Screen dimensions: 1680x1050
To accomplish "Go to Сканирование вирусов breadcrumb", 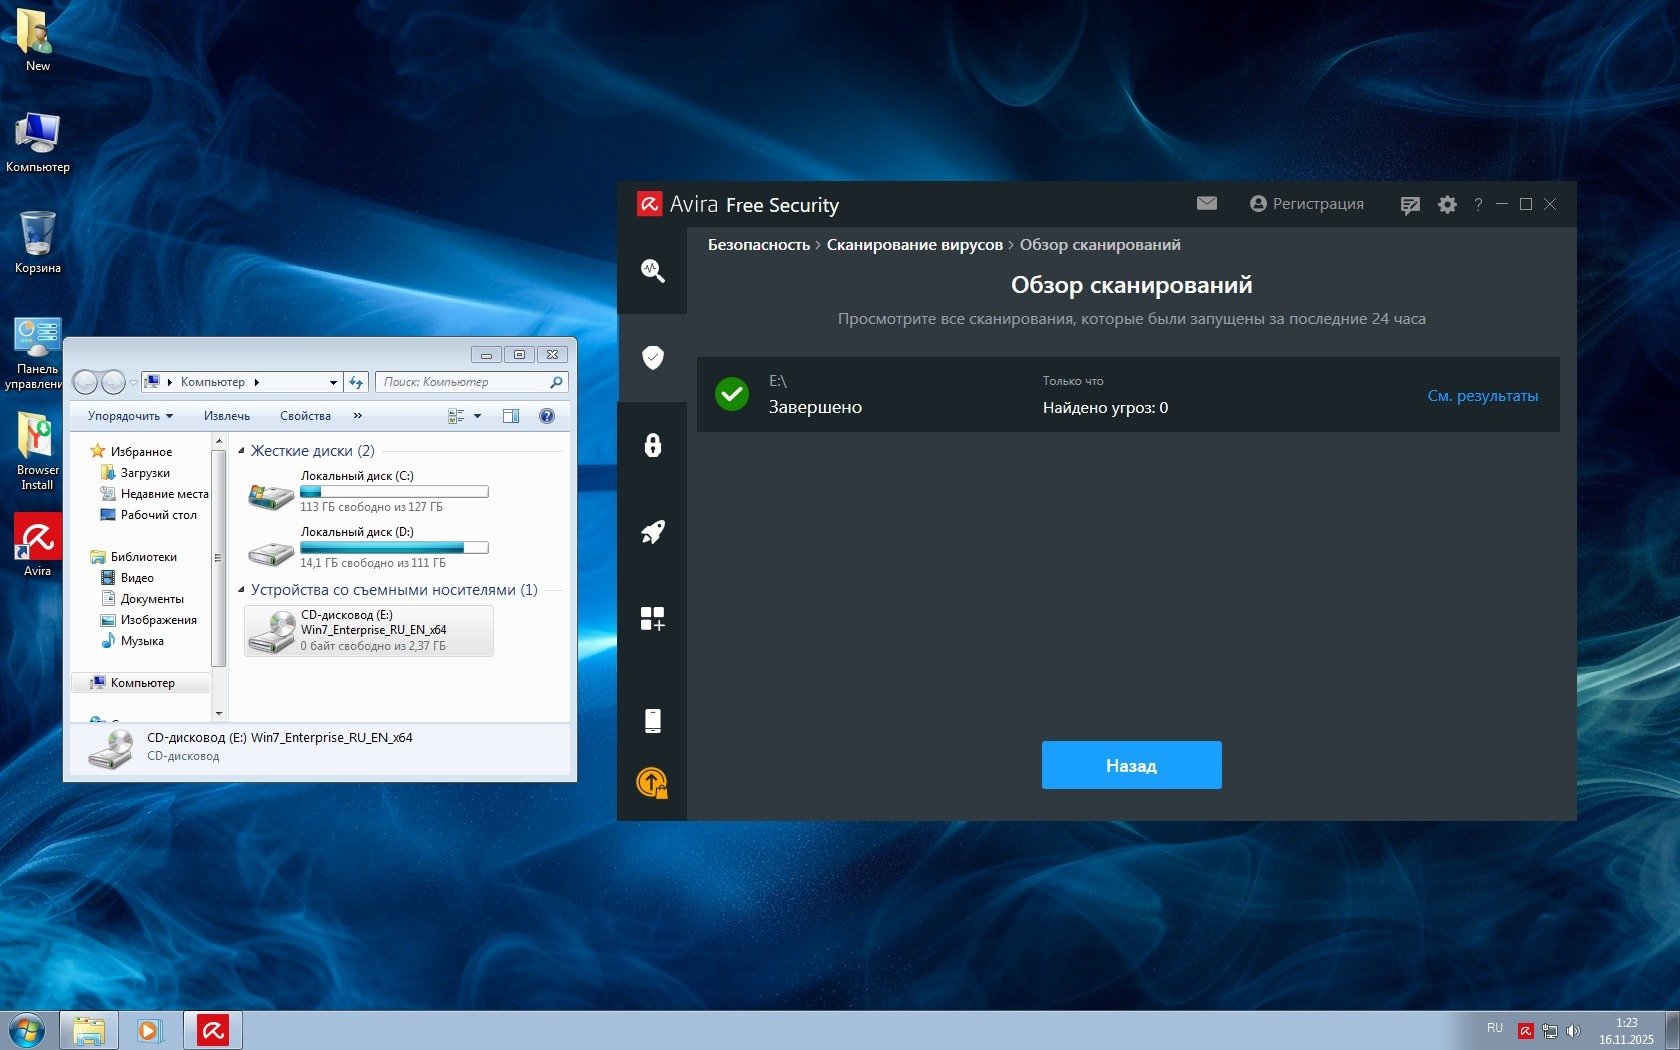I will 914,245.
